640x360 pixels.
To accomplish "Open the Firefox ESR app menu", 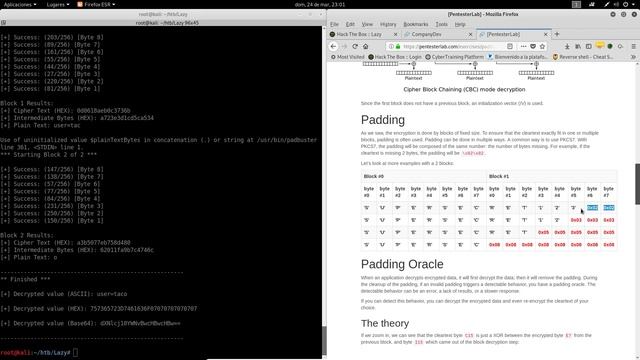I will tap(96, 4).
